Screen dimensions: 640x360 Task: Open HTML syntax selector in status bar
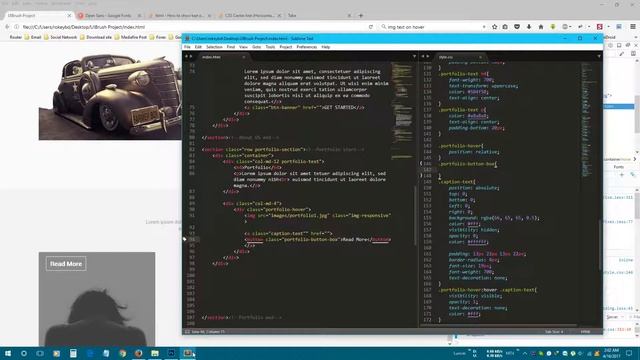pos(585,332)
